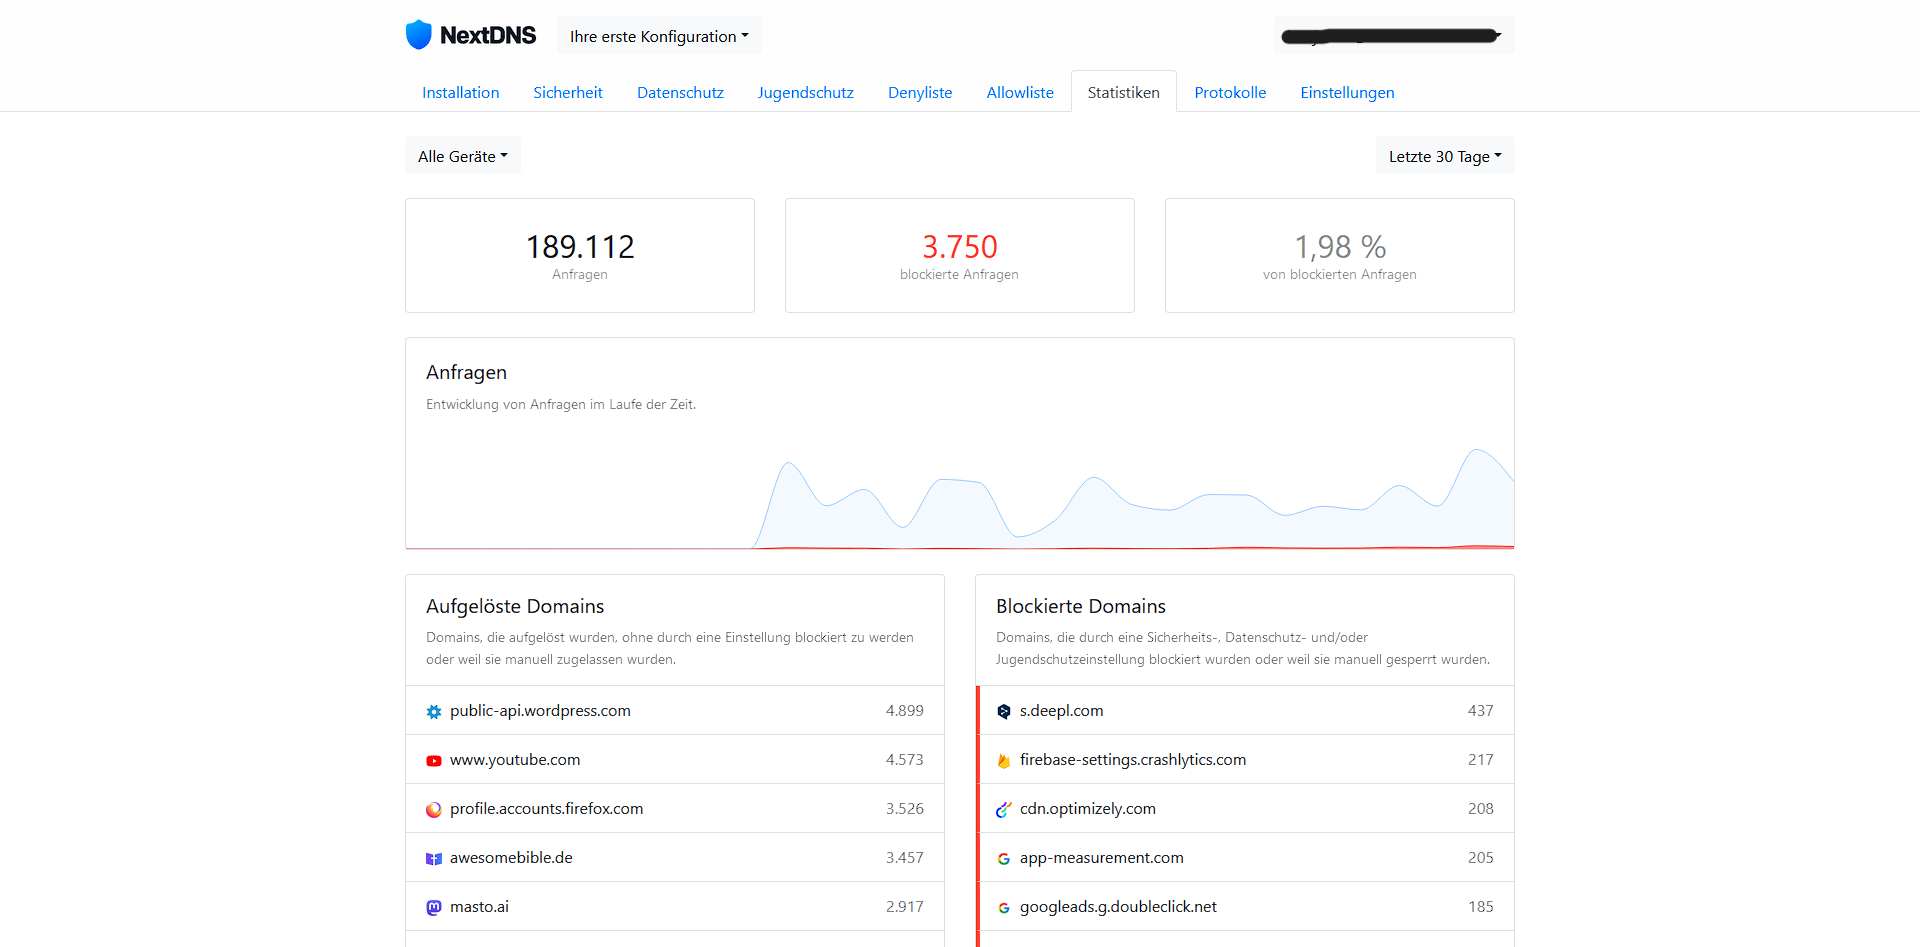Click the masto.ai domain
The image size is (1920, 947).
pyautogui.click(x=479, y=907)
